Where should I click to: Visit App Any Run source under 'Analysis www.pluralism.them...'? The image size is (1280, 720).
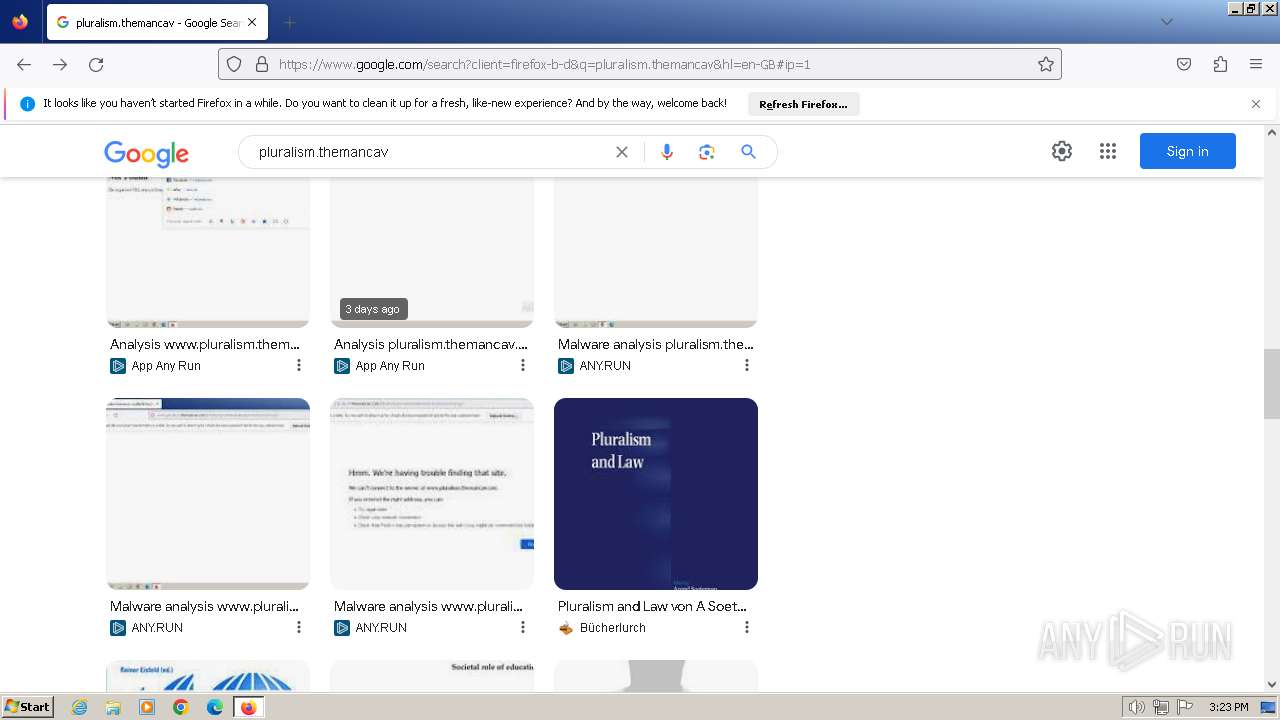[x=156, y=366]
